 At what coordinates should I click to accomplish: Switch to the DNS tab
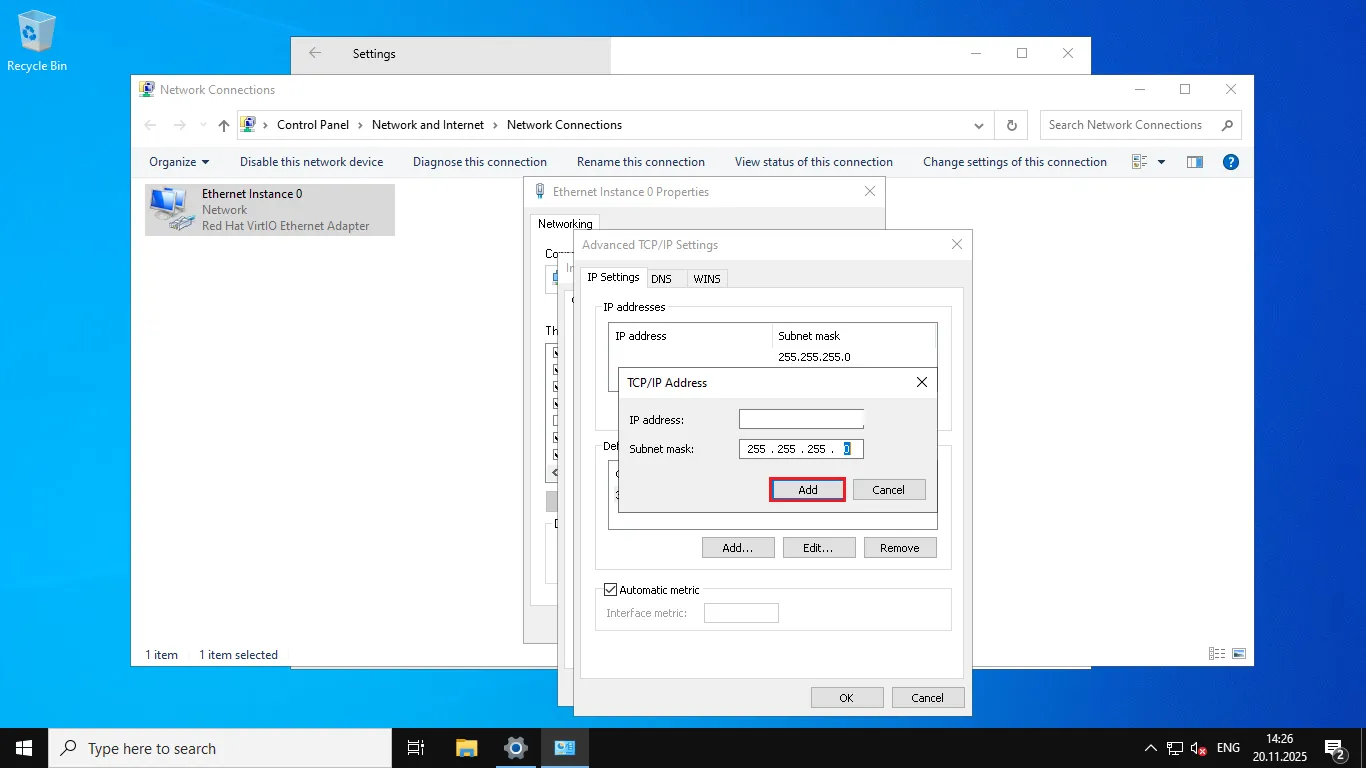click(661, 279)
